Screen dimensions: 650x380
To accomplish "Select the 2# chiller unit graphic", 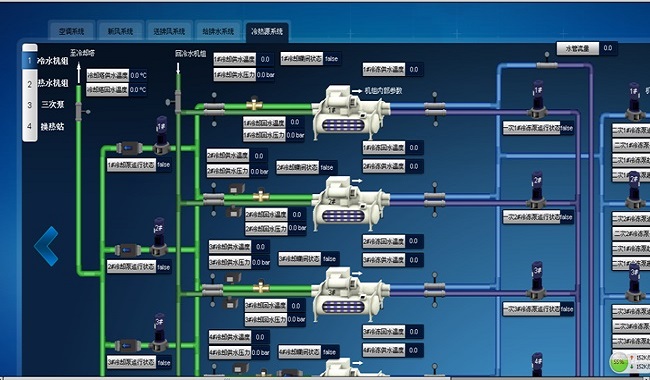I will pos(351,203).
